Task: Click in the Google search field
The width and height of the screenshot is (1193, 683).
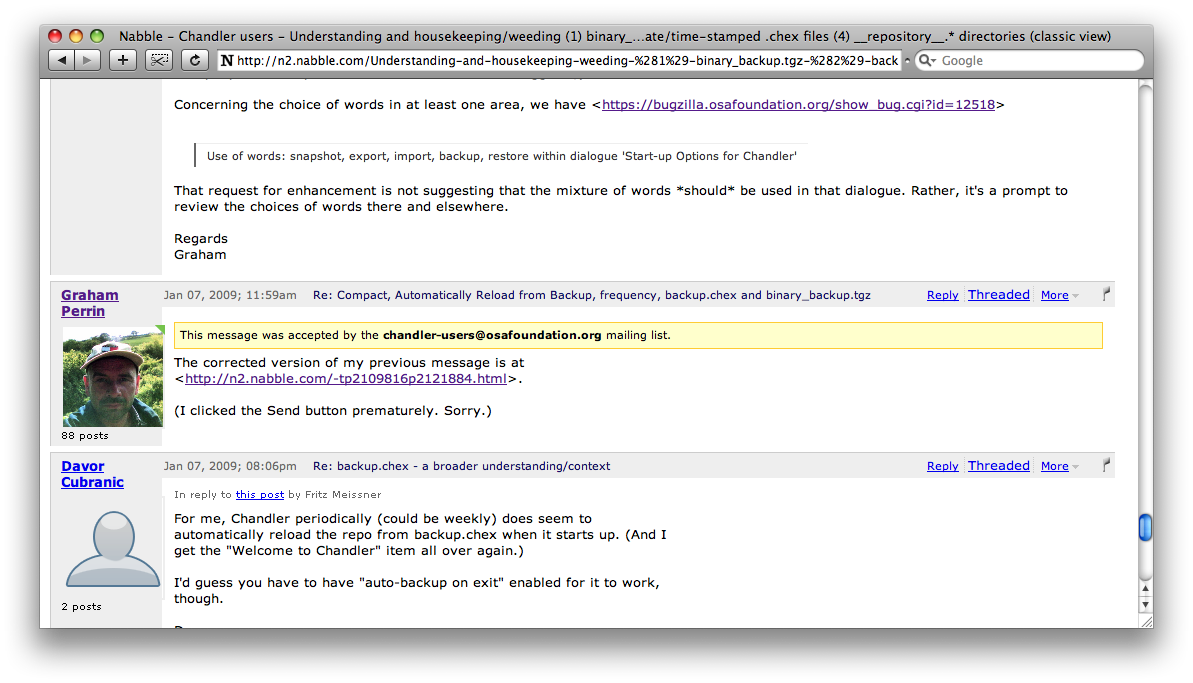Action: click(1035, 61)
